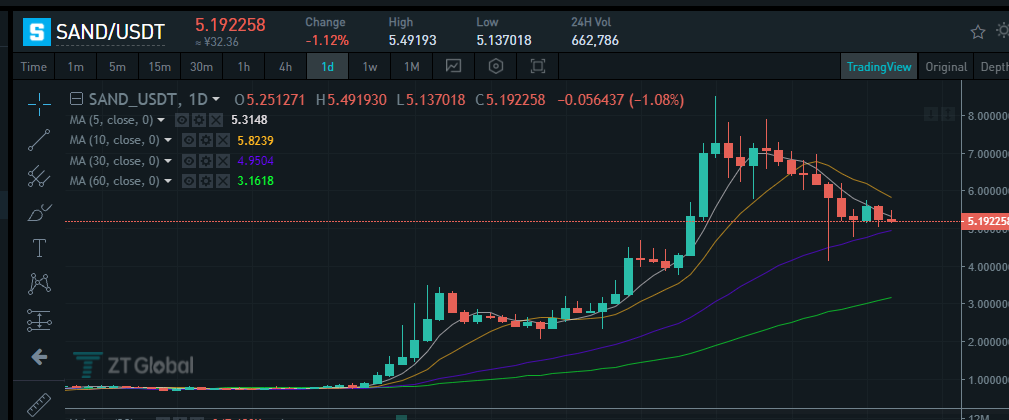Select the ruler measure tool

pyautogui.click(x=40, y=405)
